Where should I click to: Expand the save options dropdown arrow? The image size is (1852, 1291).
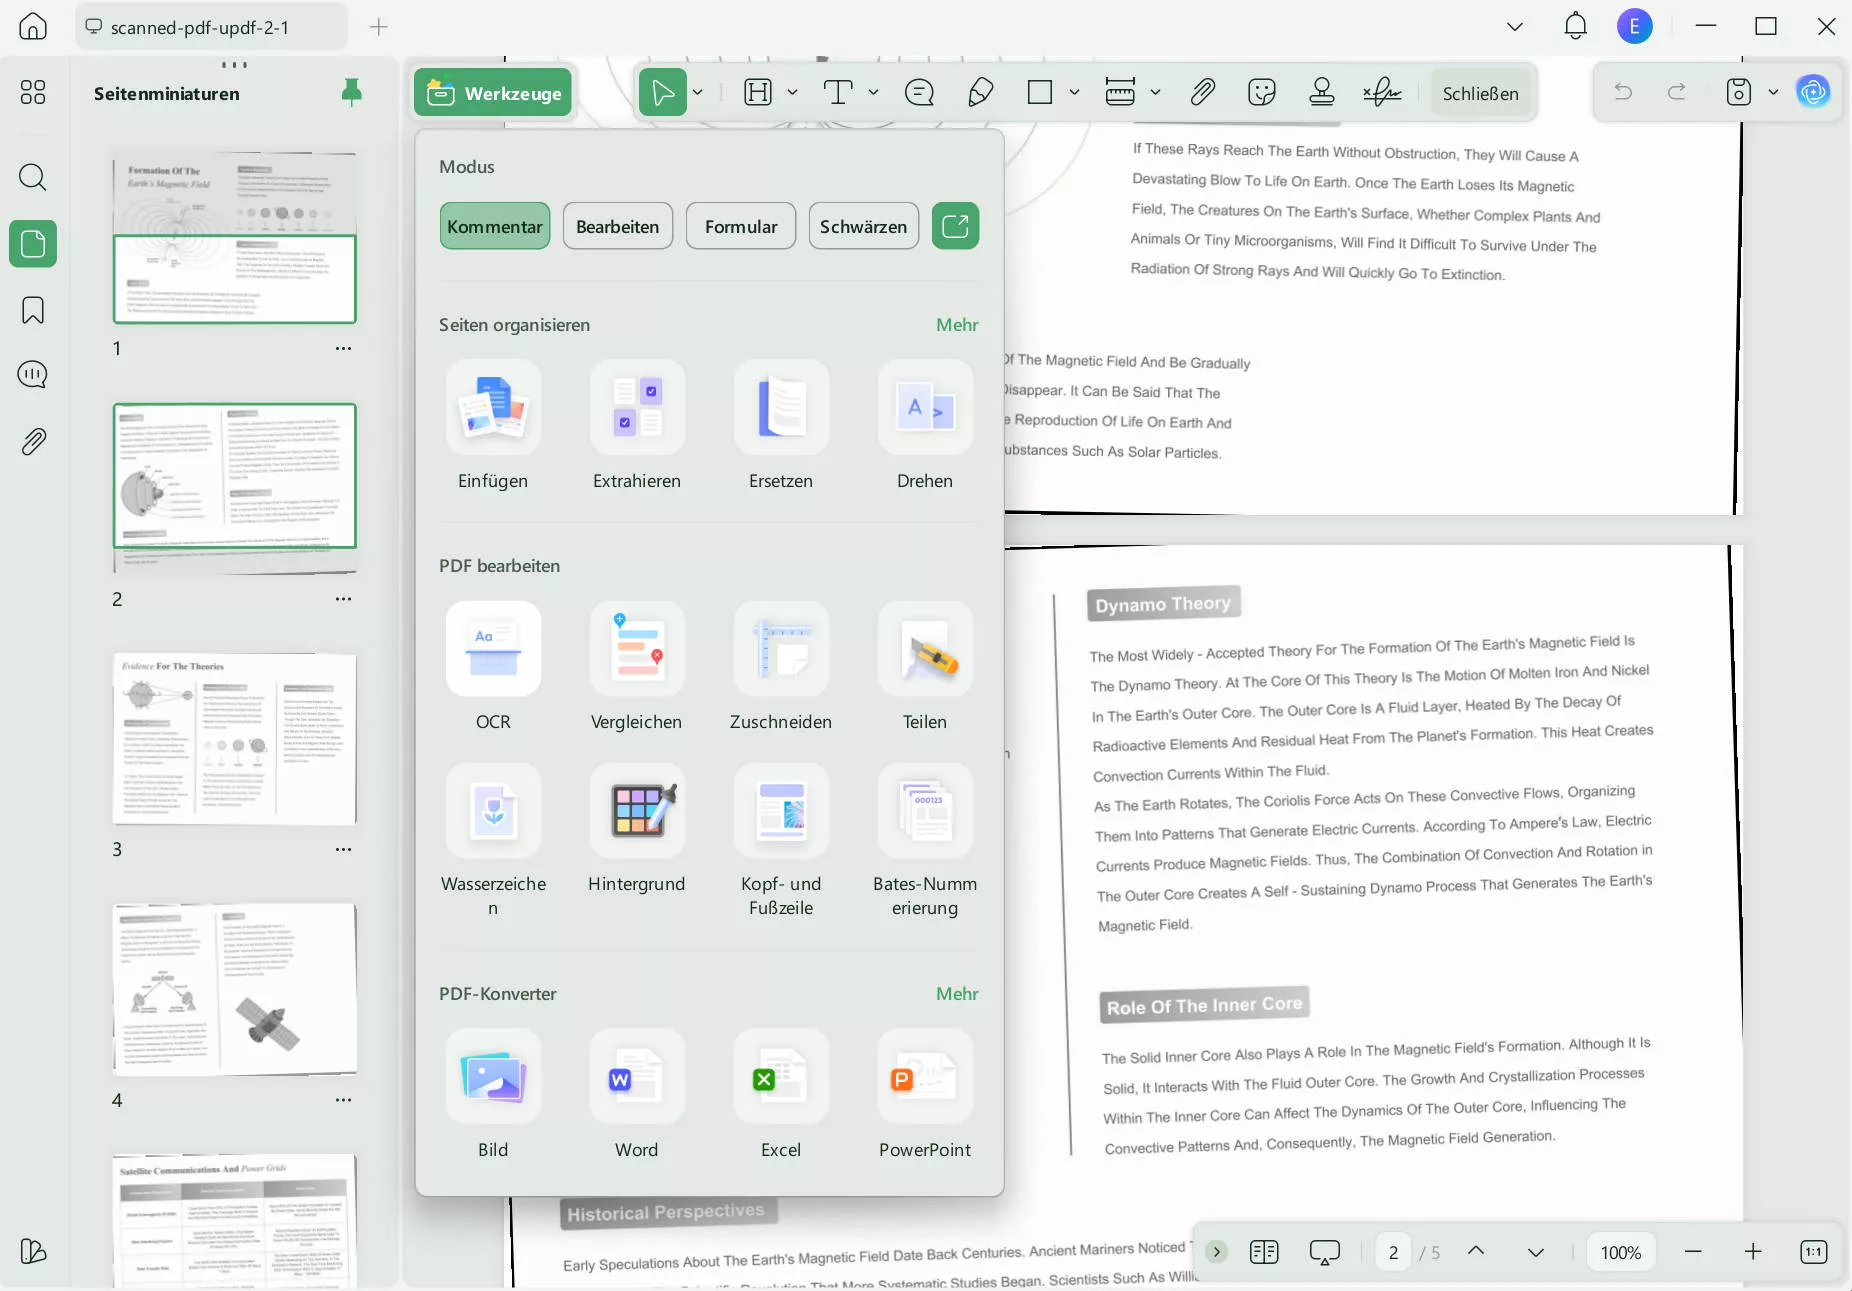(1773, 93)
